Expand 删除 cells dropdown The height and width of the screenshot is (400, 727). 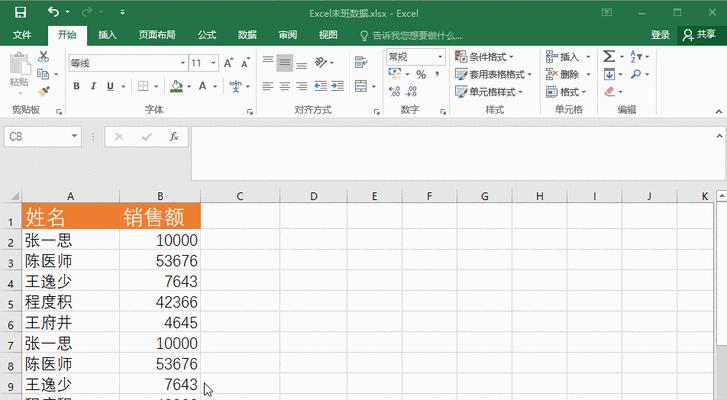588,74
